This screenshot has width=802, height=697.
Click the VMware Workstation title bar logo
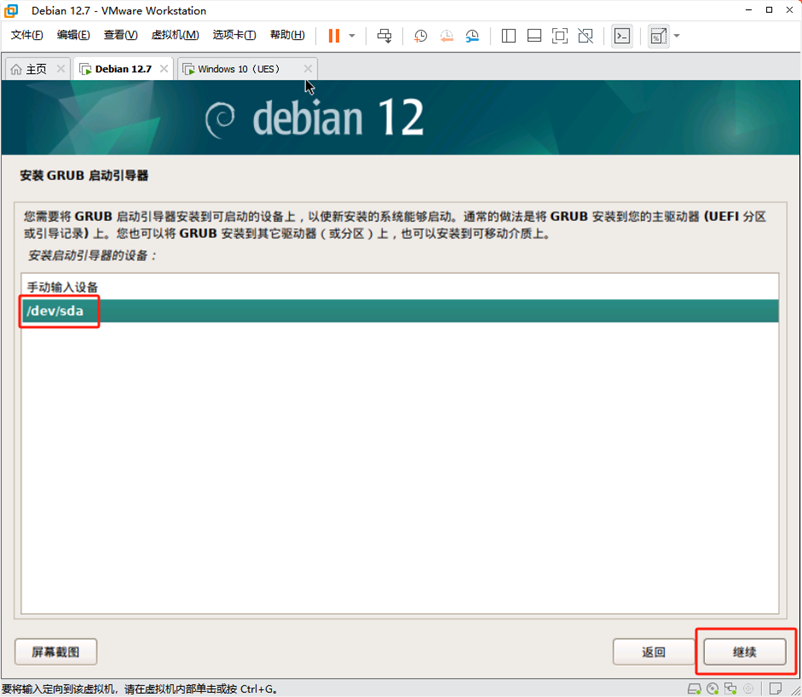tap(11, 11)
